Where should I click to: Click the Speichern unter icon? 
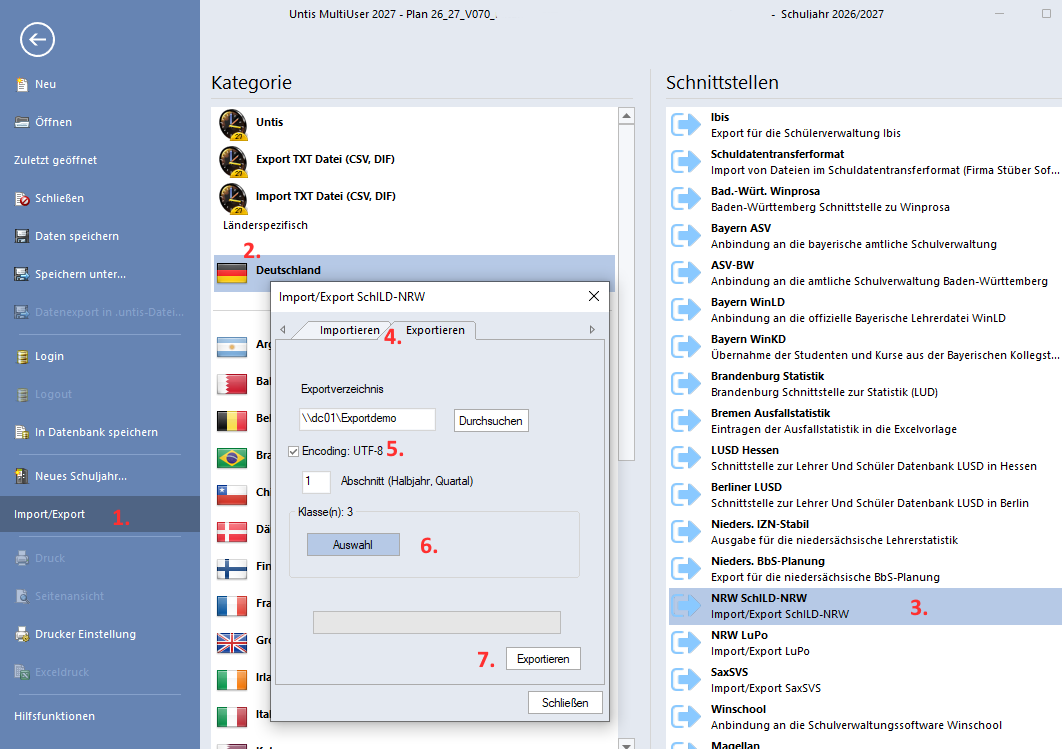pos(22,274)
